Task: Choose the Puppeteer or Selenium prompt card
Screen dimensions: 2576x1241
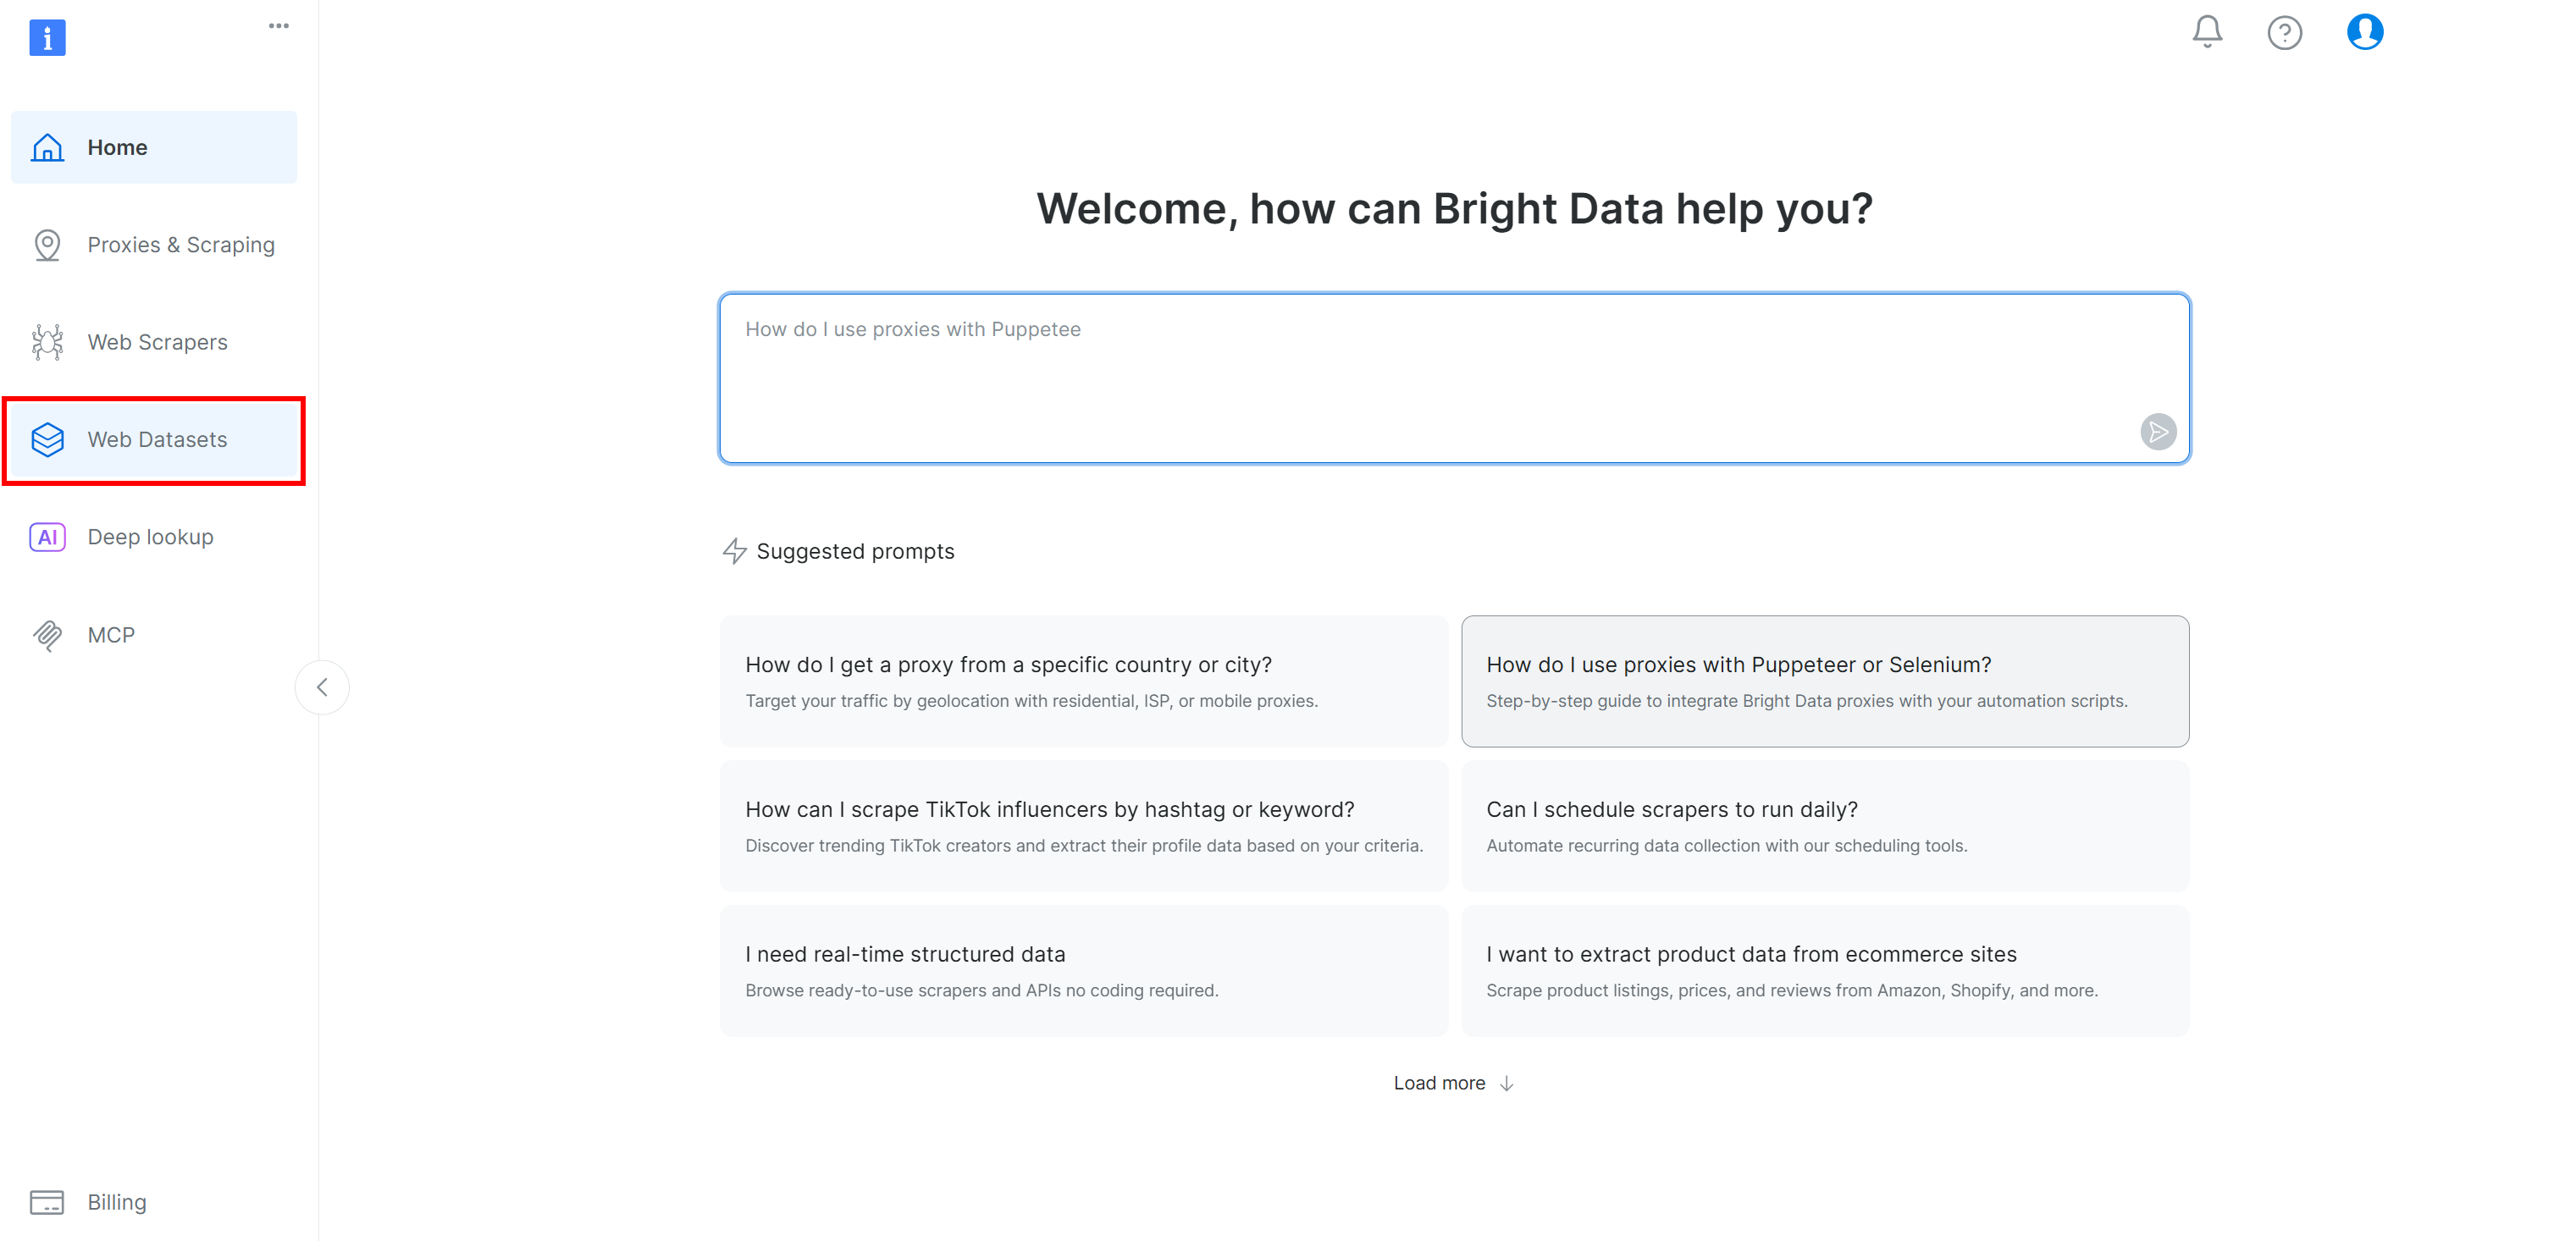Action: tap(1825, 681)
